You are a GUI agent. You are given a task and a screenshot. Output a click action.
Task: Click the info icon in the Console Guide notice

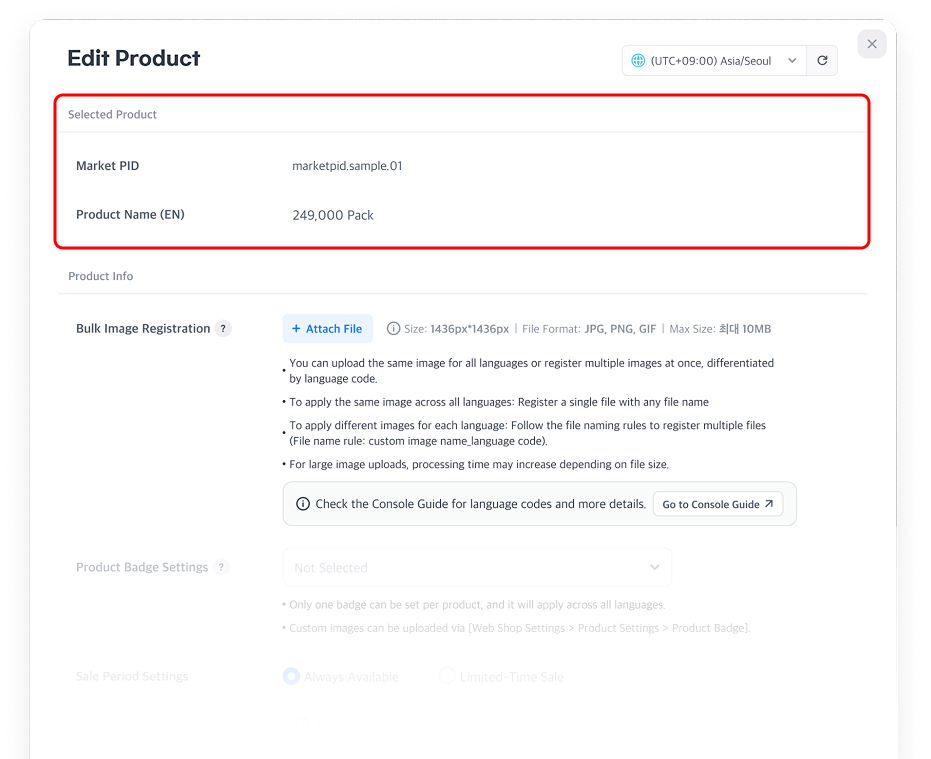click(303, 504)
